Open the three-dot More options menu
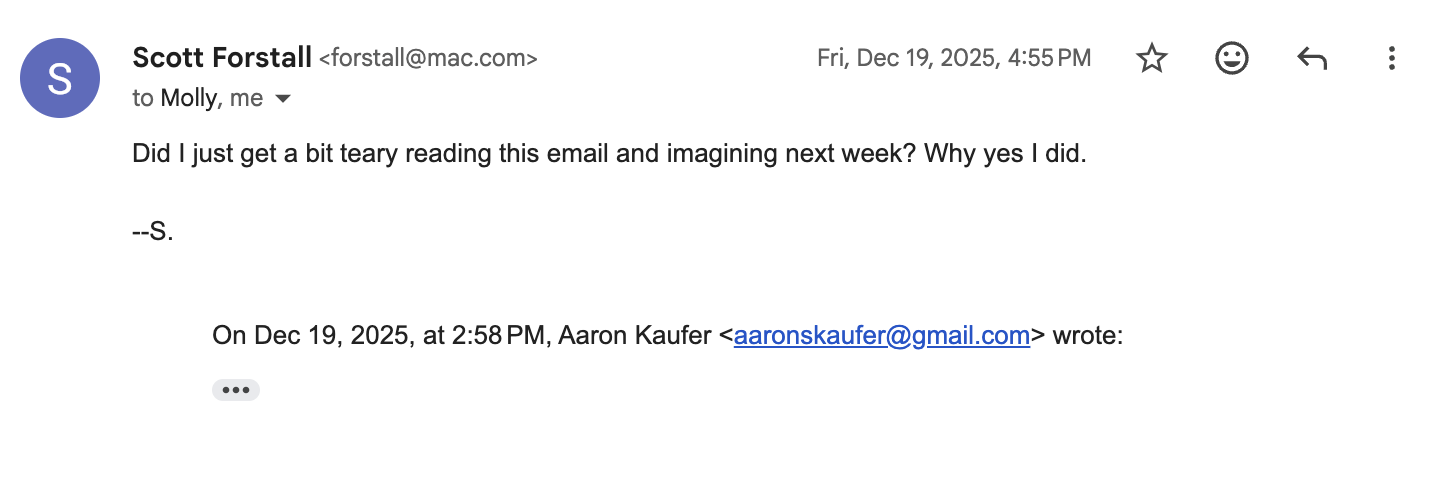 1391,59
